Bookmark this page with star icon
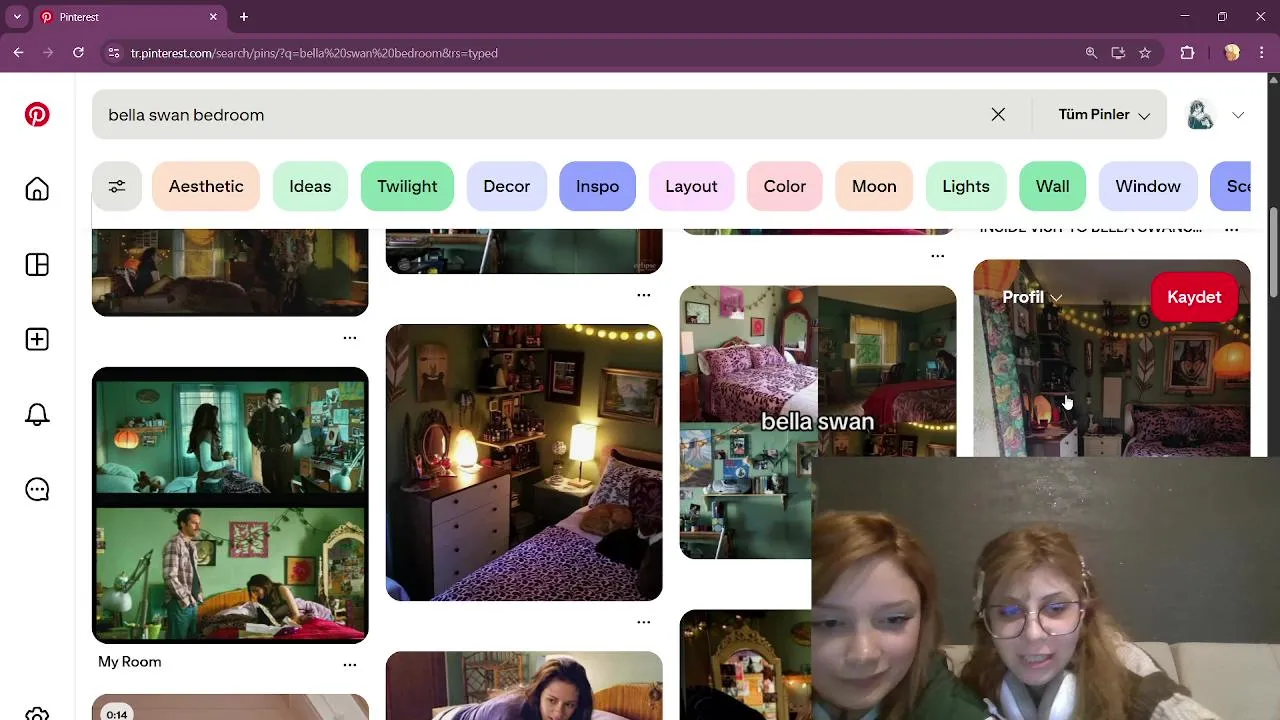The height and width of the screenshot is (720, 1280). click(x=1145, y=53)
